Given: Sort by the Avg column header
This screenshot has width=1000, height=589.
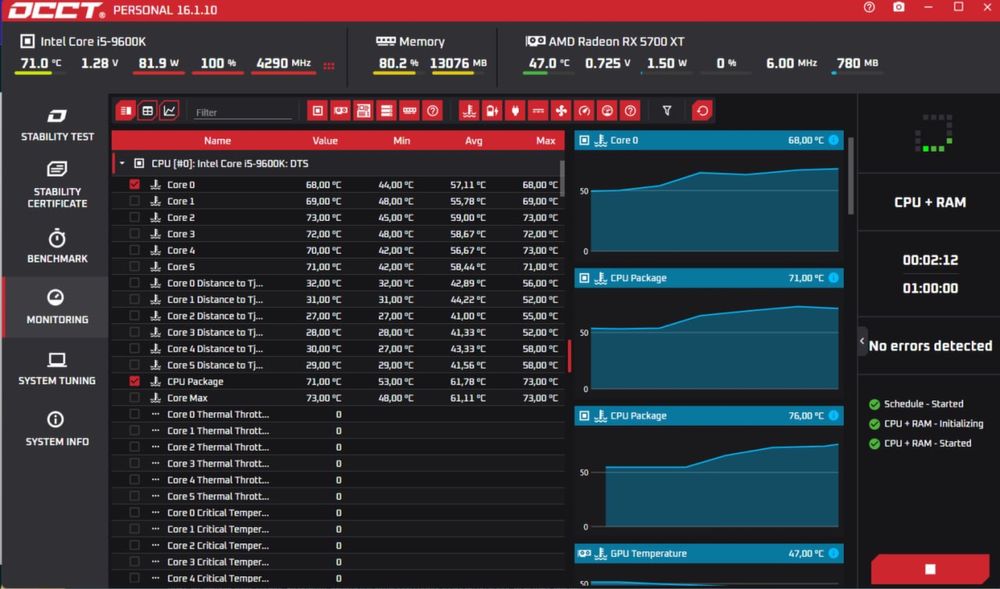Looking at the screenshot, I should tap(474, 141).
